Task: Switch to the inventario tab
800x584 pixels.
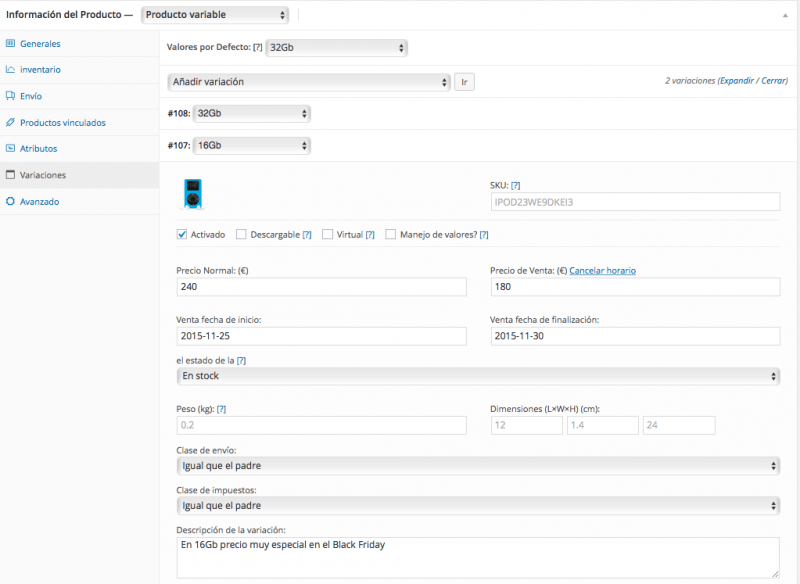Action: (80, 70)
